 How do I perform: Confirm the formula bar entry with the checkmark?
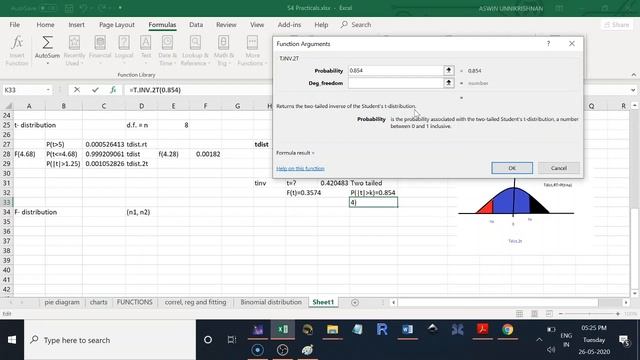click(x=95, y=90)
